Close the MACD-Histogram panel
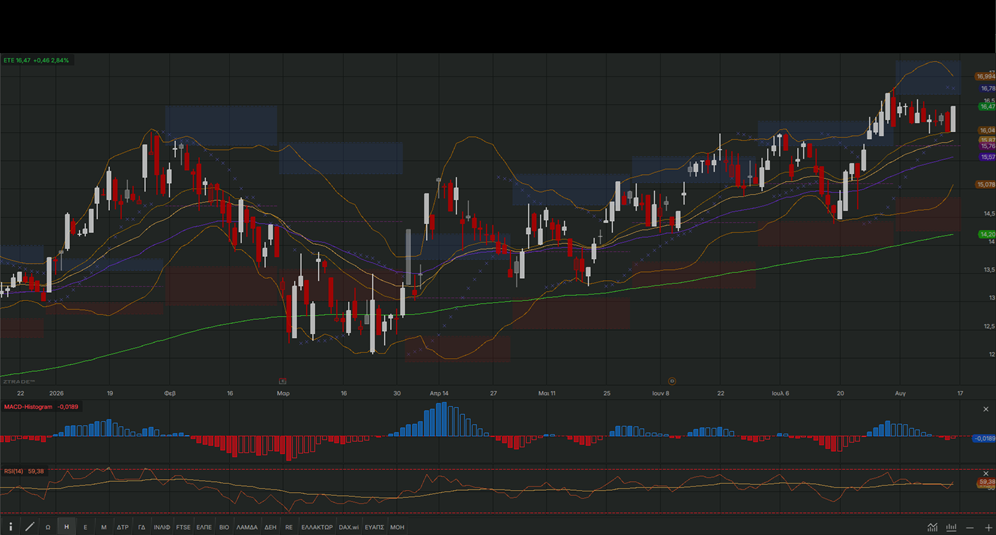Screen dimensions: 996x535 [986, 409]
